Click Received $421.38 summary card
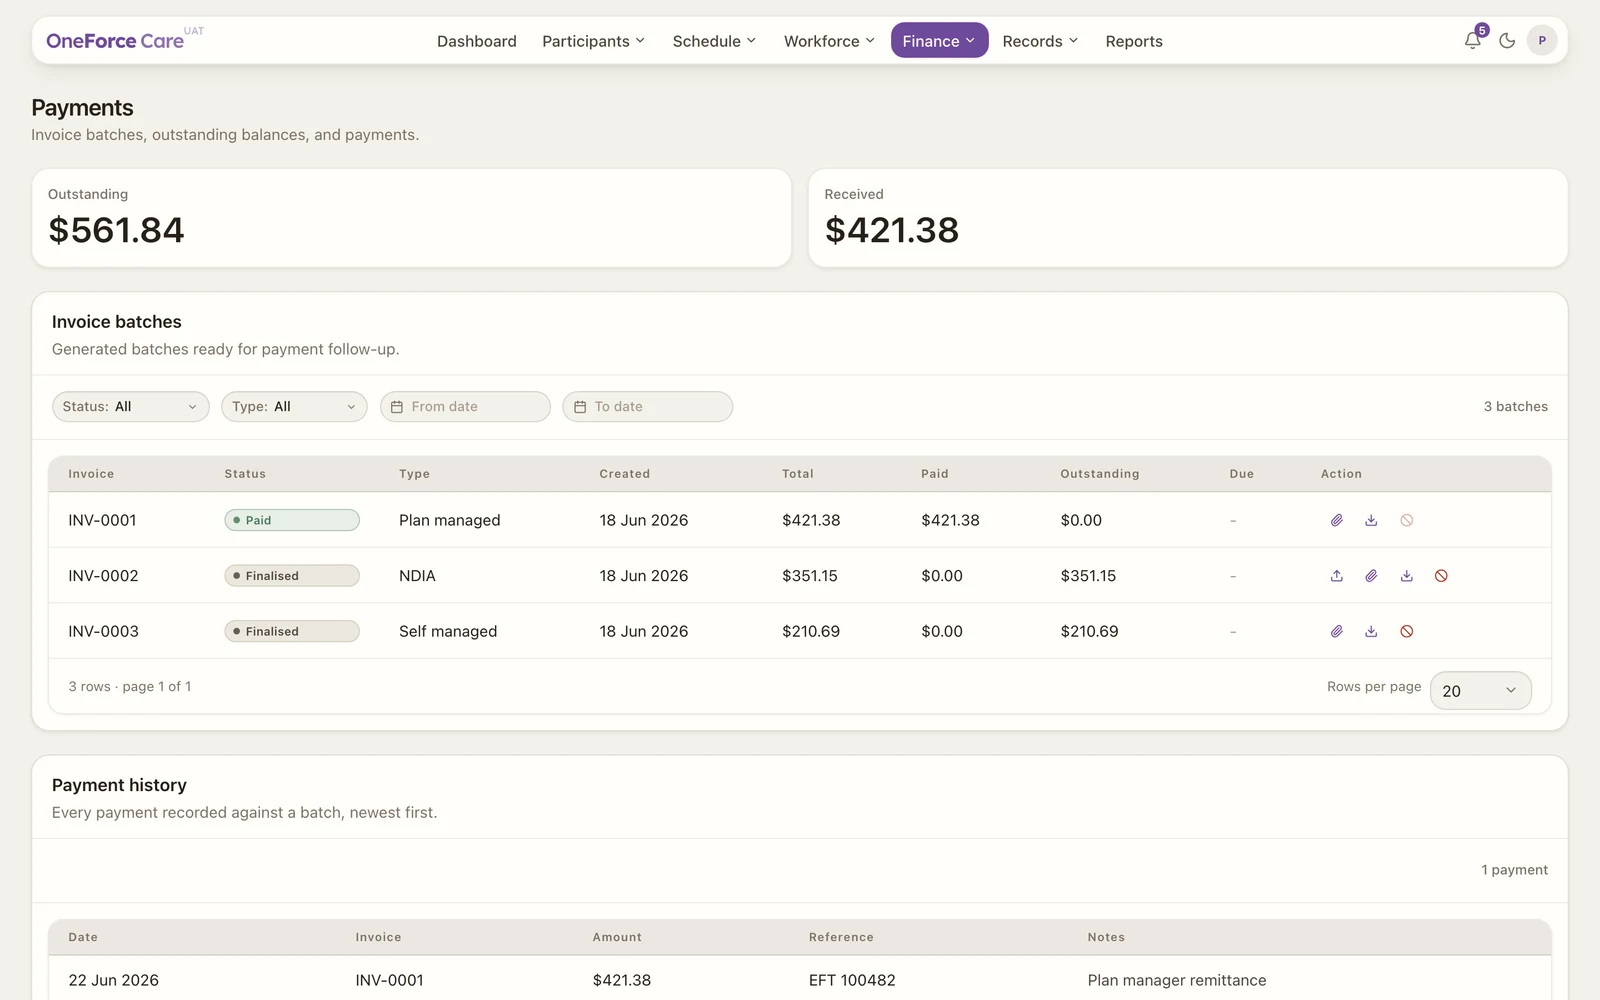Screen dimensions: 1600x1000 click(x=1187, y=218)
